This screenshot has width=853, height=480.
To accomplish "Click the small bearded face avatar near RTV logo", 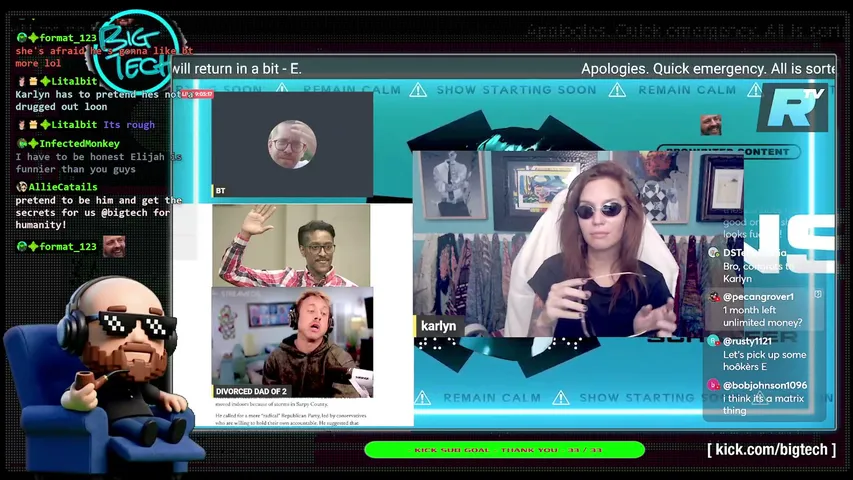I will point(710,125).
